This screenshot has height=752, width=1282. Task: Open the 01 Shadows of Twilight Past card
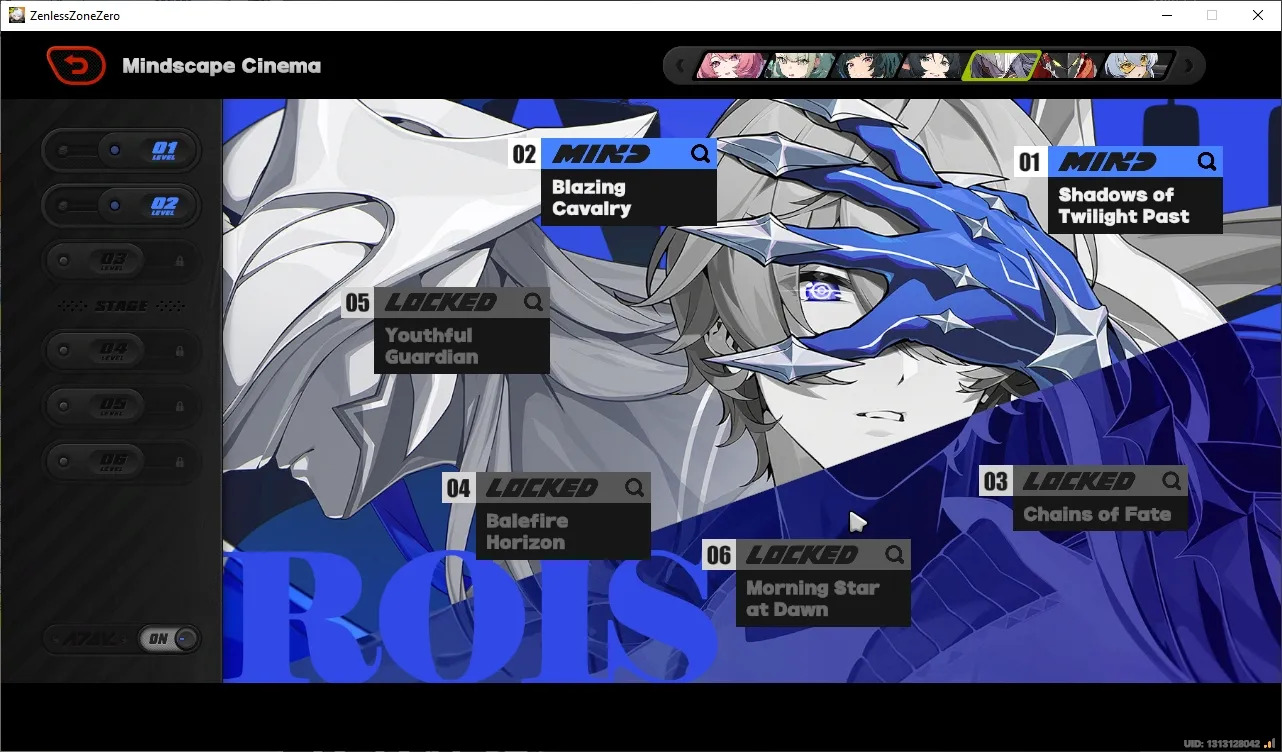(1118, 190)
